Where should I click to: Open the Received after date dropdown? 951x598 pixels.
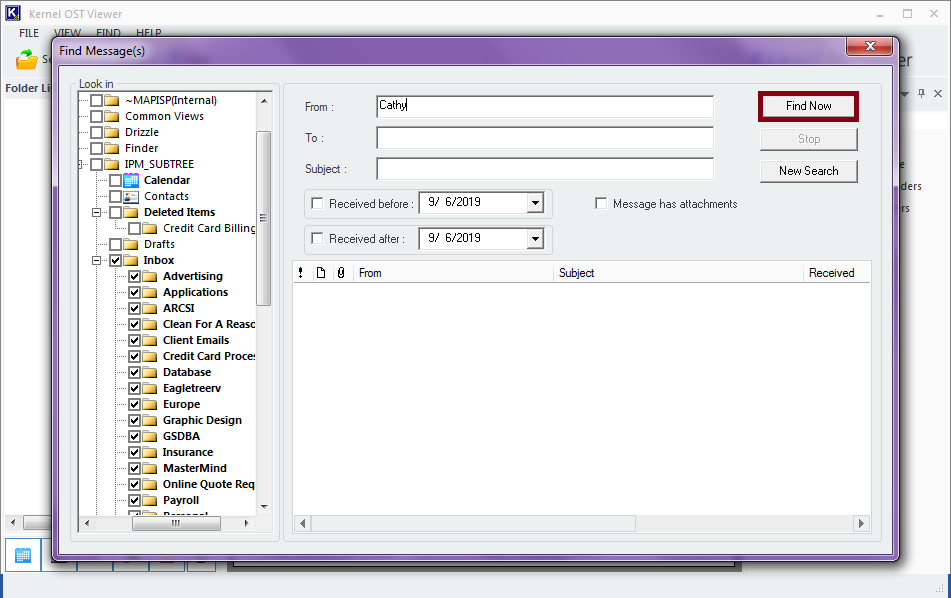pyautogui.click(x=535, y=238)
